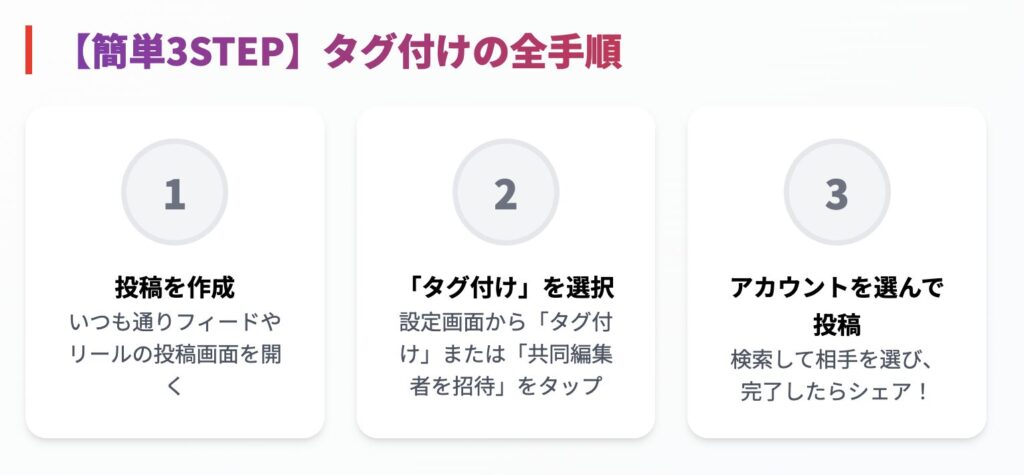Click the いつも通りフィードや description line
This screenshot has height=475, width=1024.
(174, 323)
